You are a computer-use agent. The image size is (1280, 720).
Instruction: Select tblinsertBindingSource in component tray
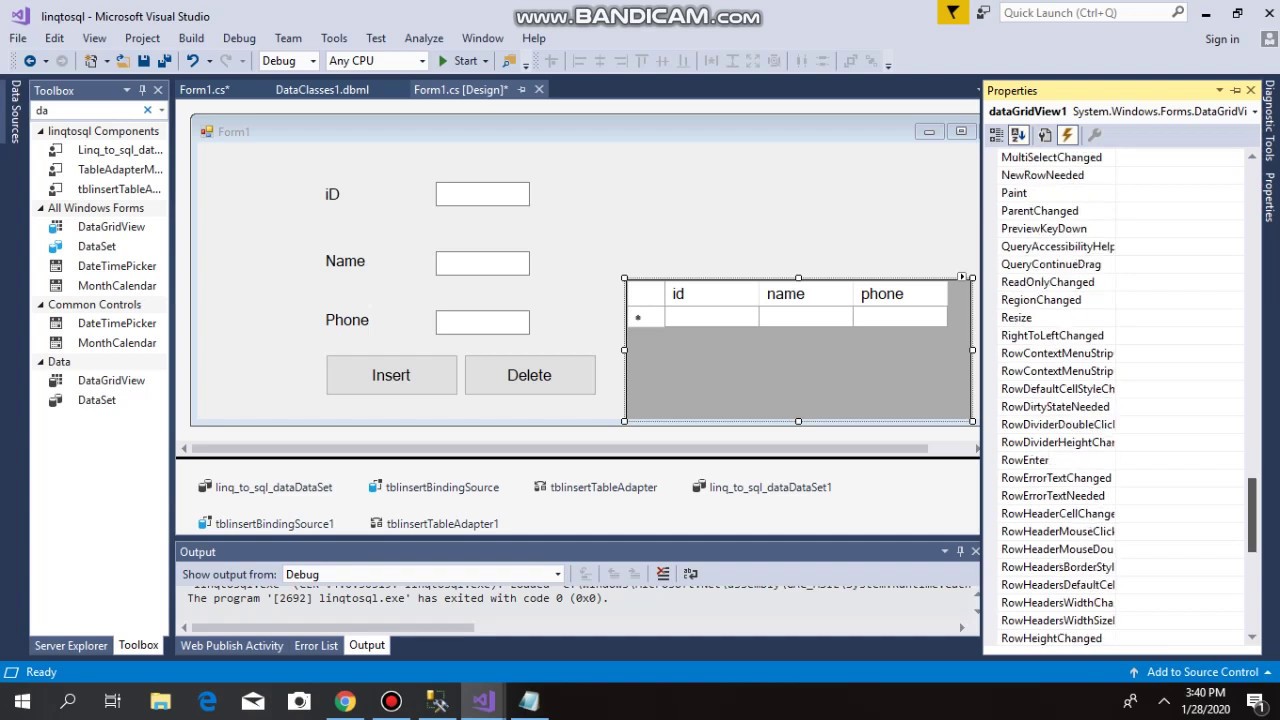(x=433, y=487)
